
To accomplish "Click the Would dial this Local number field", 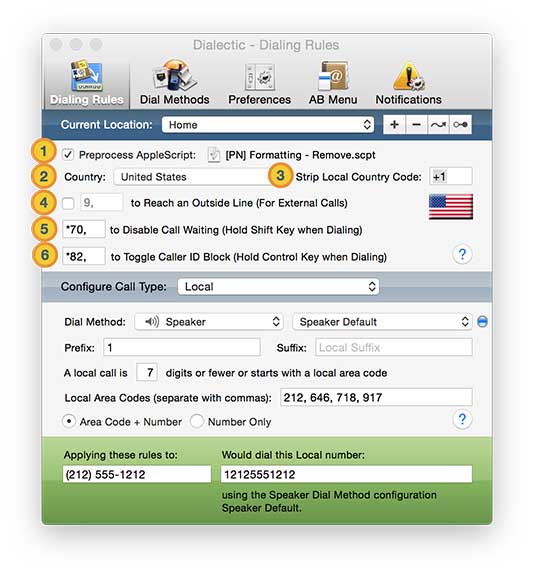I will tap(347, 474).
